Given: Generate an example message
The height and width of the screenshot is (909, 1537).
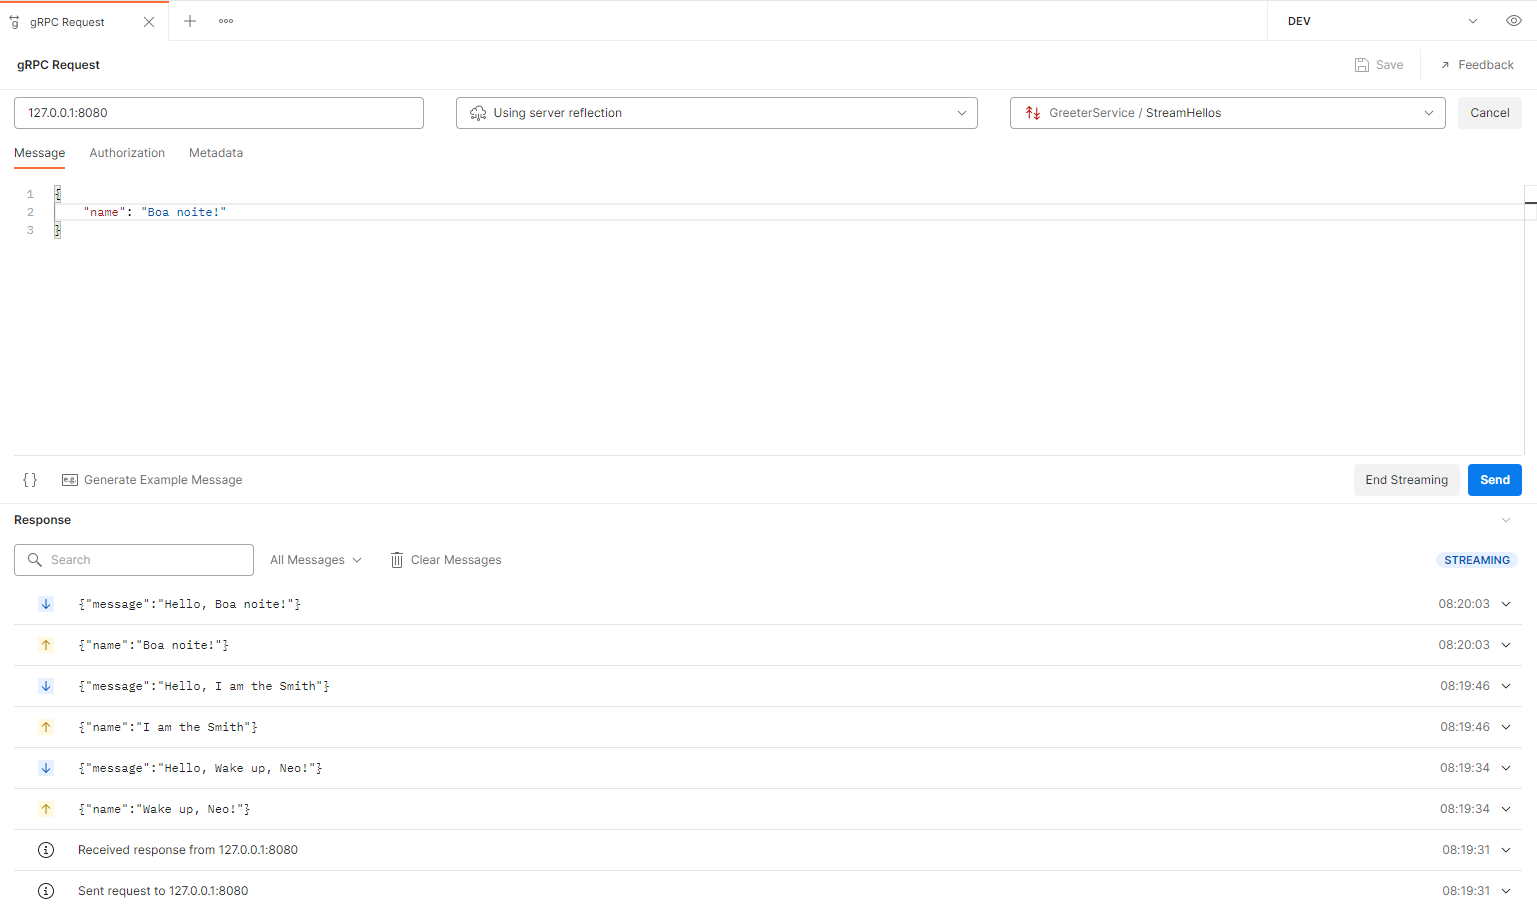Looking at the screenshot, I should pyautogui.click(x=152, y=480).
